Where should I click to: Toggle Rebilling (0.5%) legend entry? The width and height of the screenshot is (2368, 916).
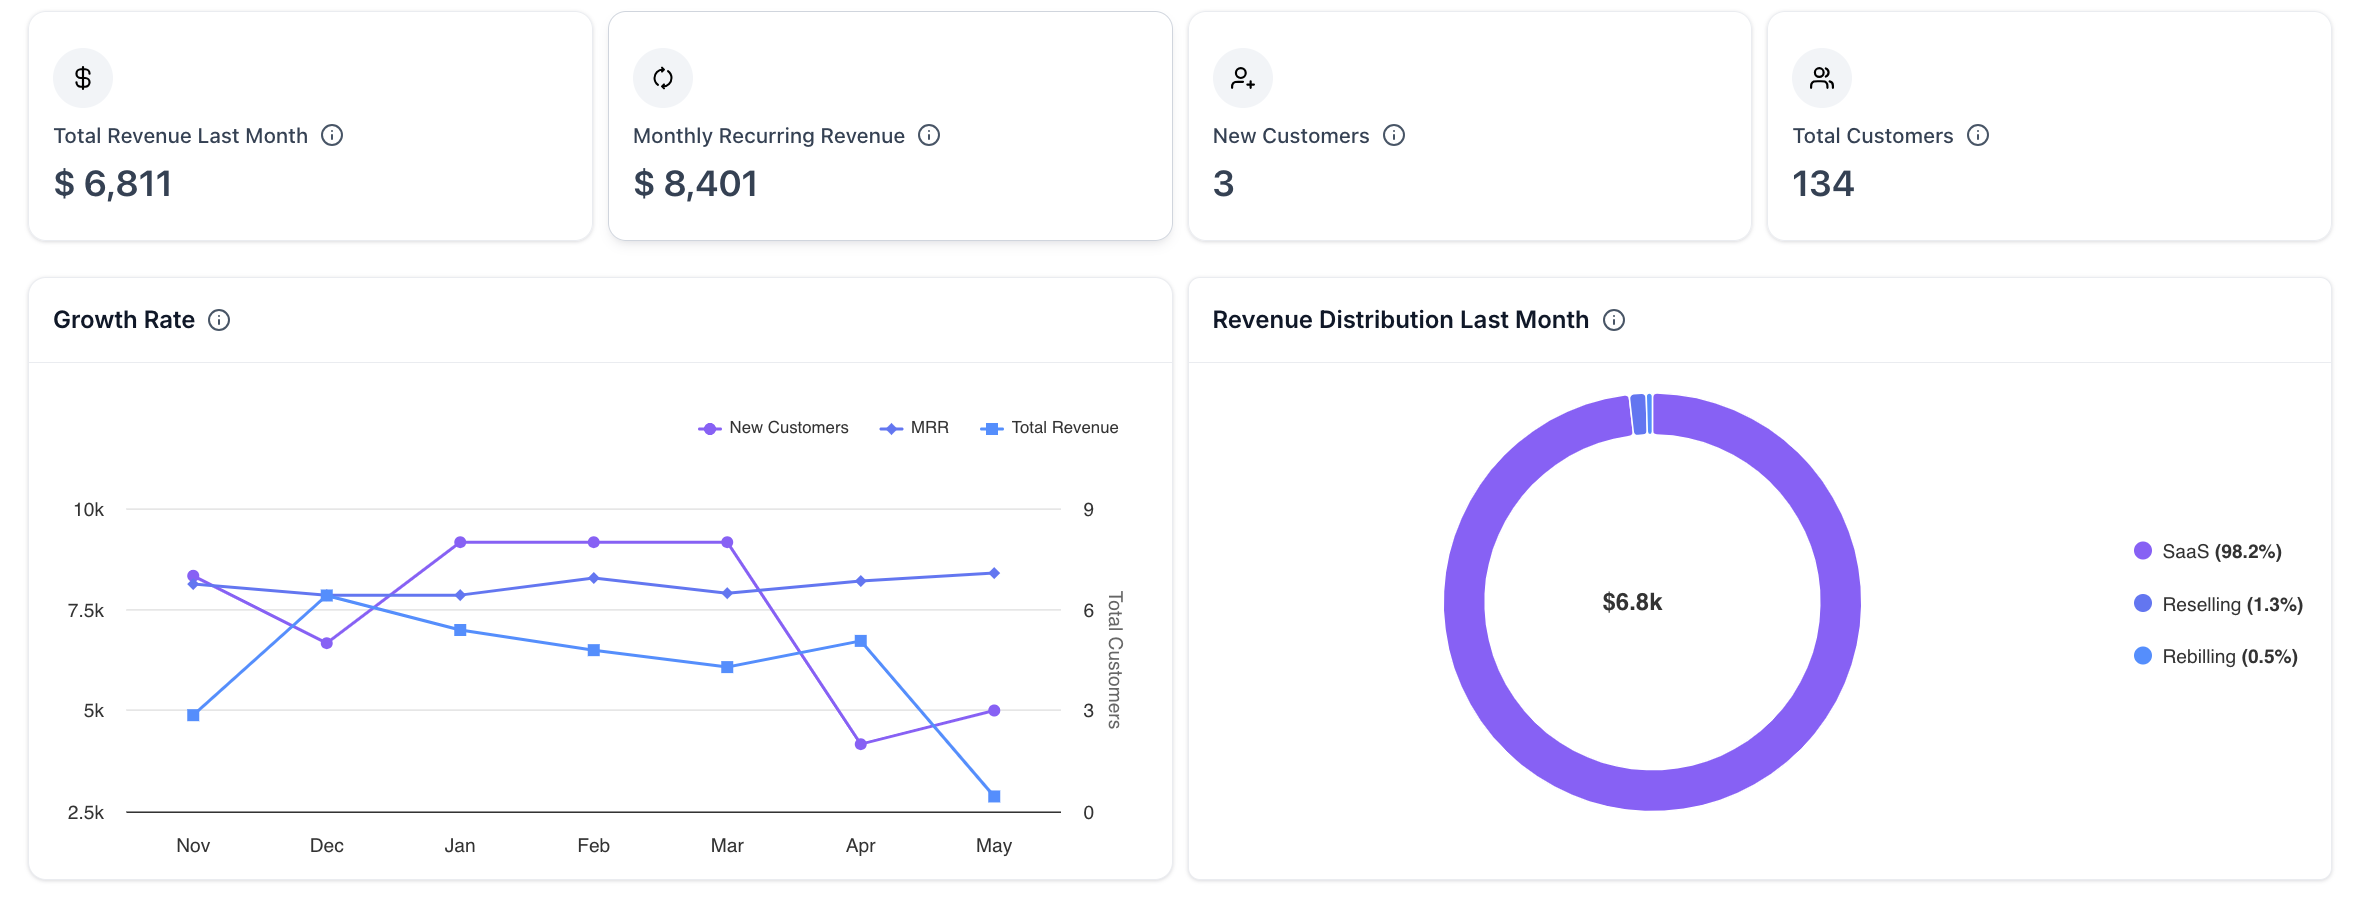[x=2215, y=656]
